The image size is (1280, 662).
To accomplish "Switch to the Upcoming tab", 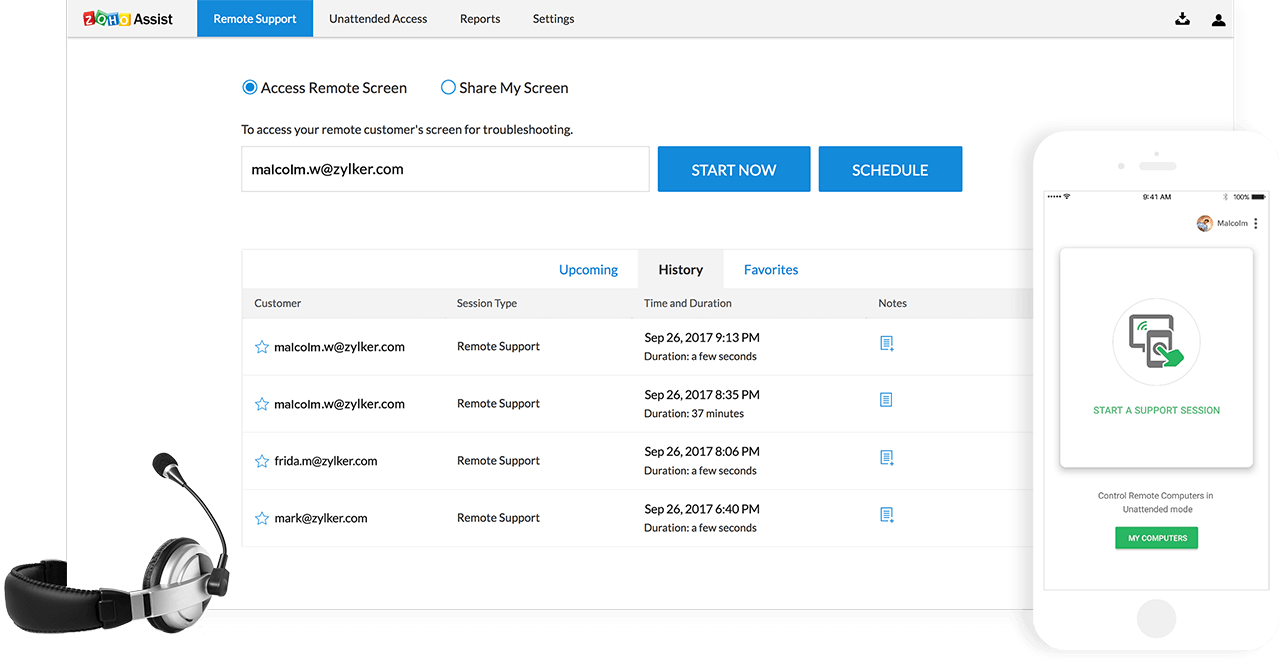I will (588, 270).
